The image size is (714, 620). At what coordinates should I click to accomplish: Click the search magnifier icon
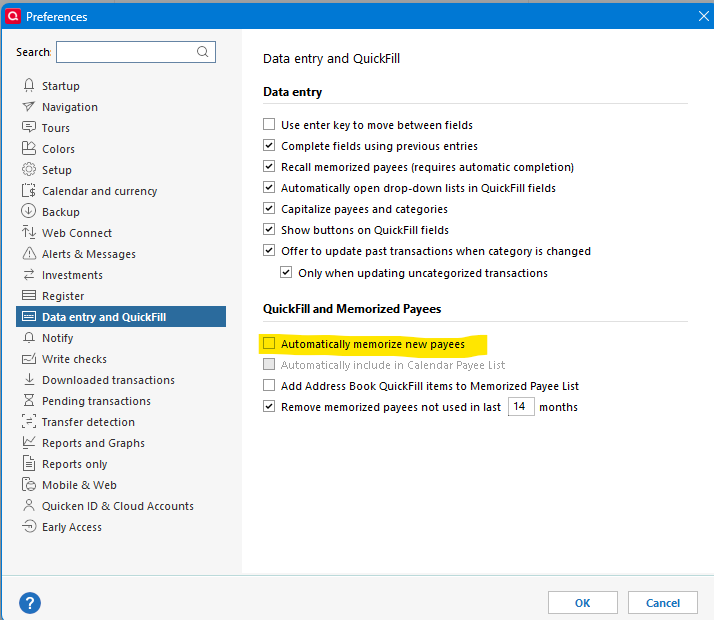[203, 52]
